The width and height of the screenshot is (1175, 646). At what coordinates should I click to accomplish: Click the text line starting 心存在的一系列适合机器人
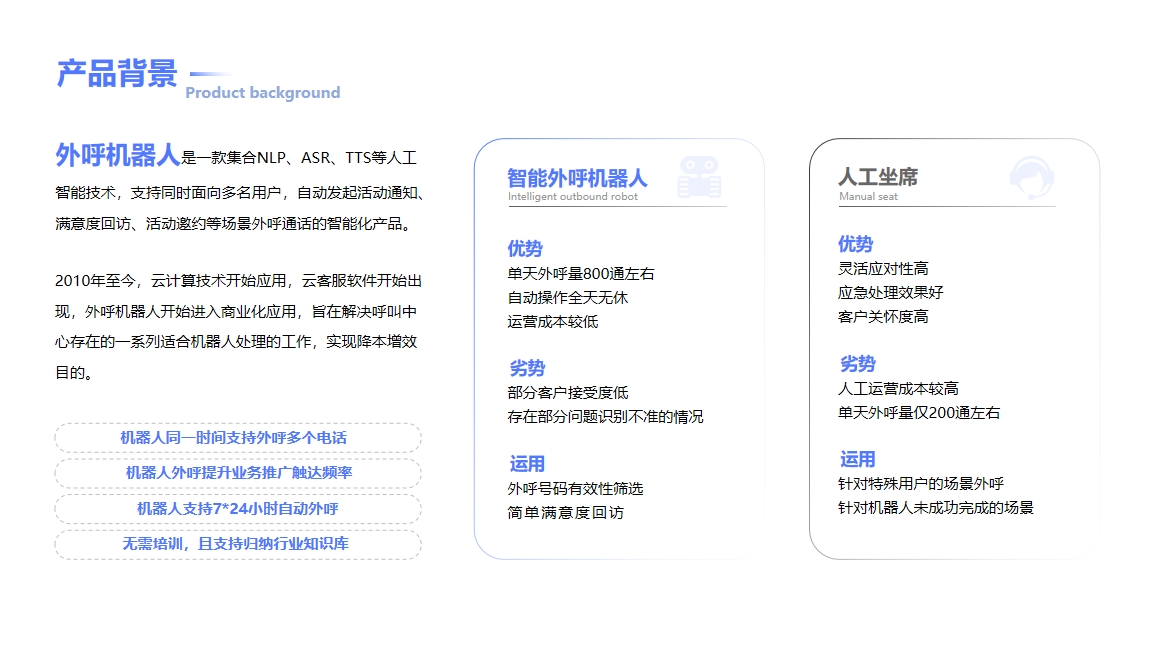(236, 342)
